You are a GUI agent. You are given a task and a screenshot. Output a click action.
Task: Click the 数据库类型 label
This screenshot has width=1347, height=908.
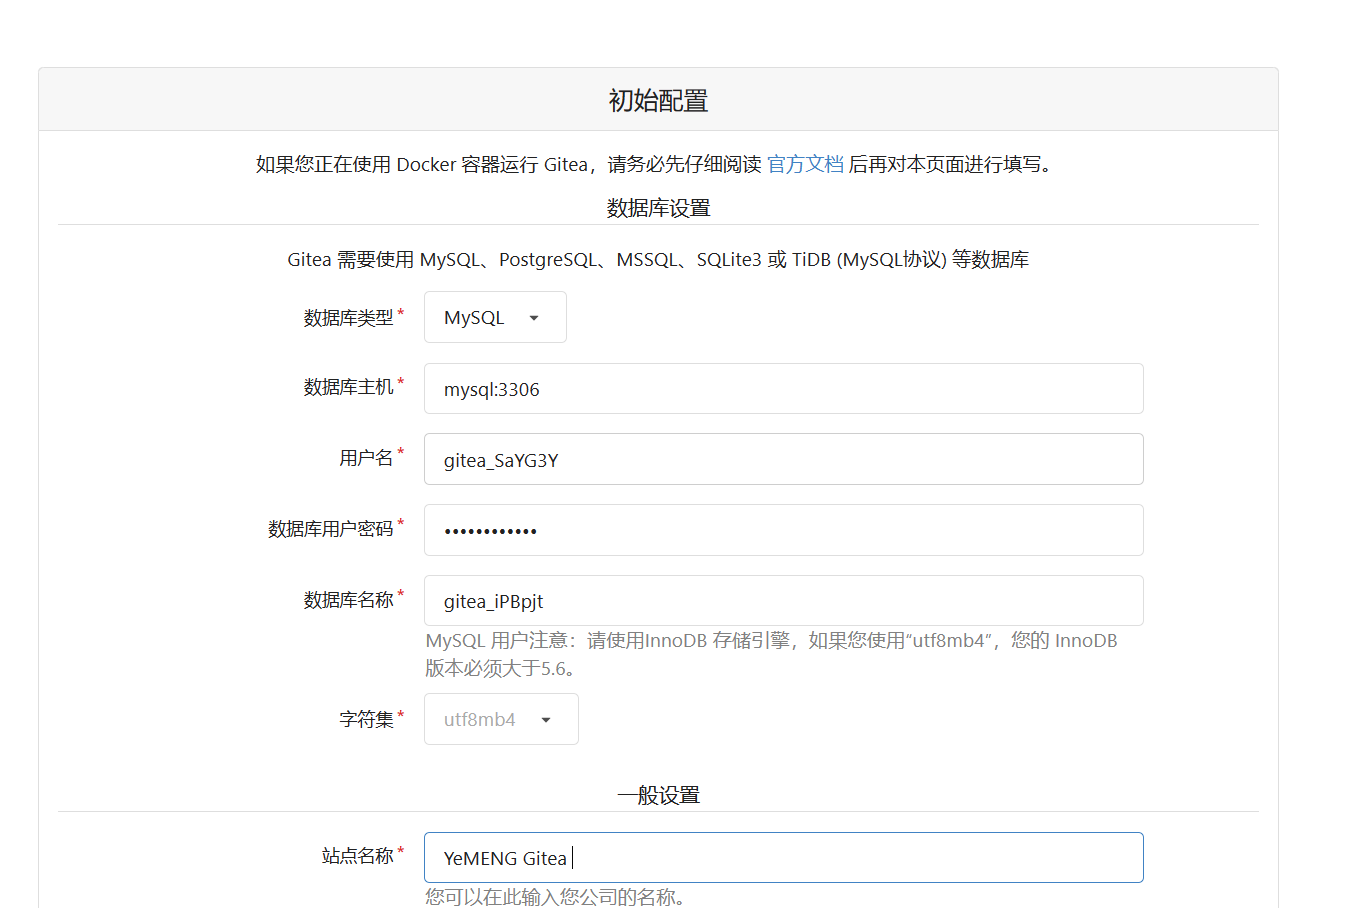click(348, 318)
